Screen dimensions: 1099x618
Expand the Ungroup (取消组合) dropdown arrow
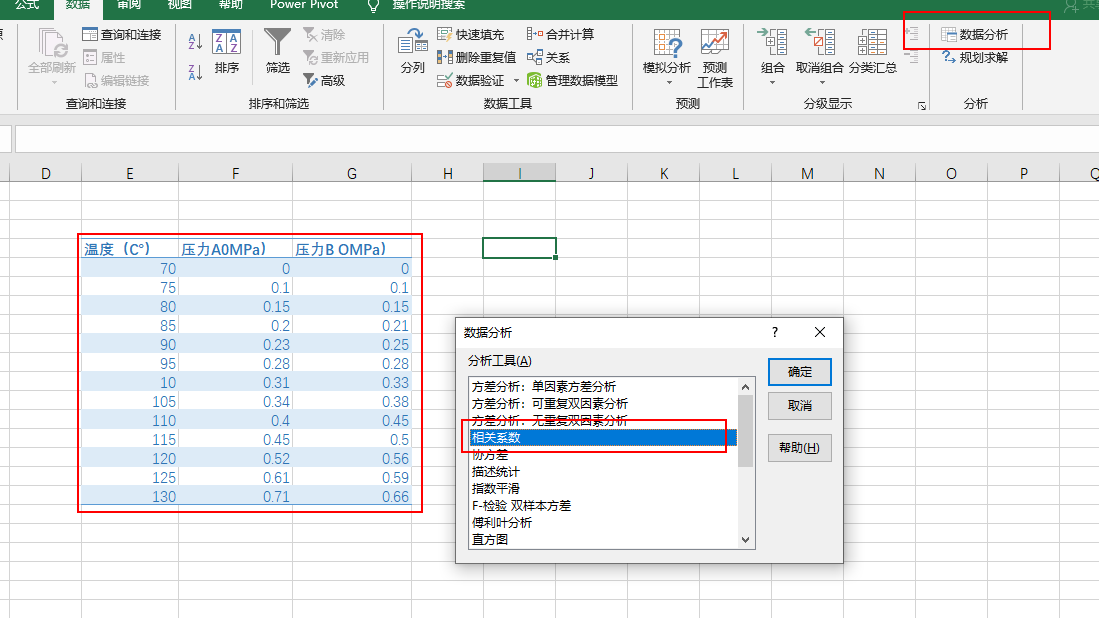coord(822,83)
